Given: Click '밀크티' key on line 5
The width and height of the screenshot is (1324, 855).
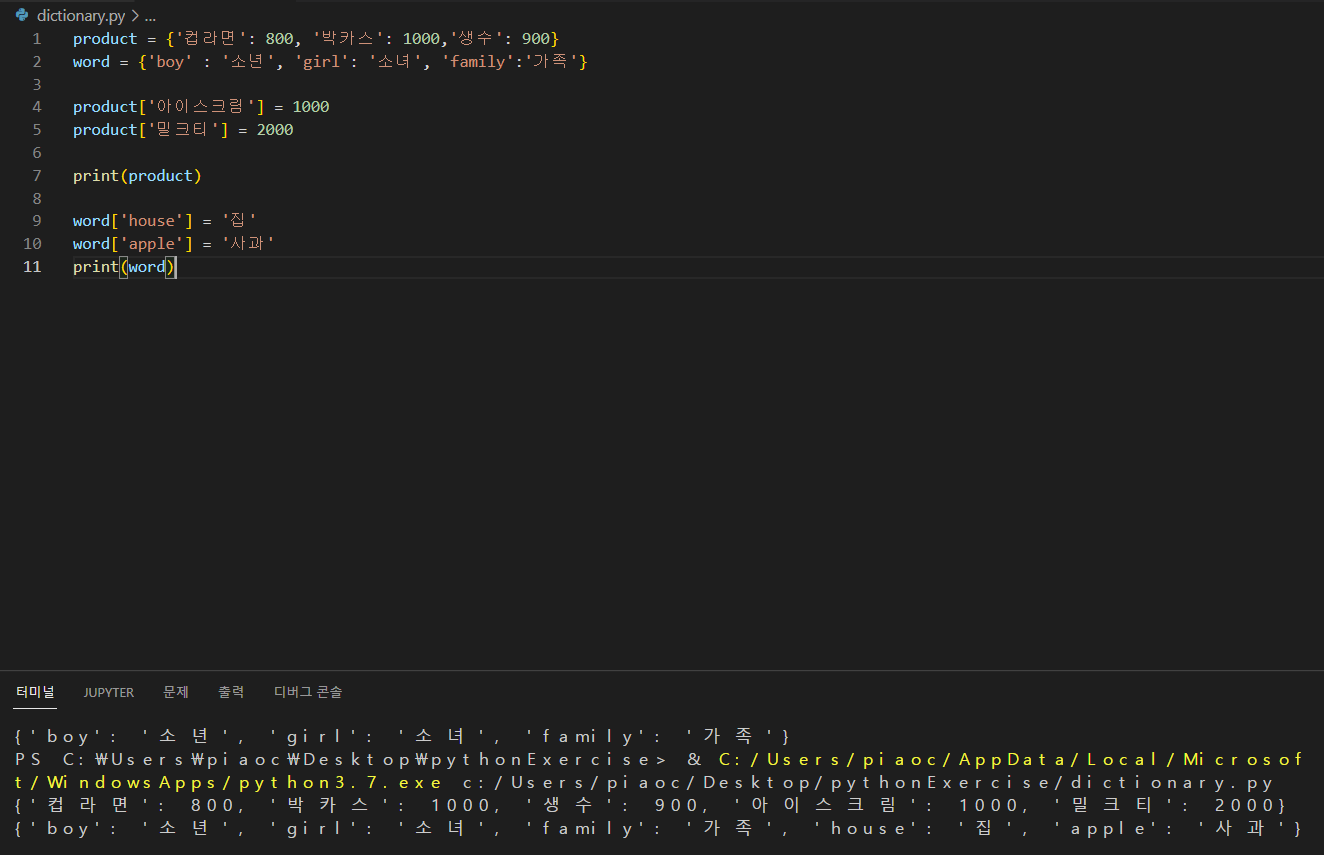Looking at the screenshot, I should (x=183, y=130).
